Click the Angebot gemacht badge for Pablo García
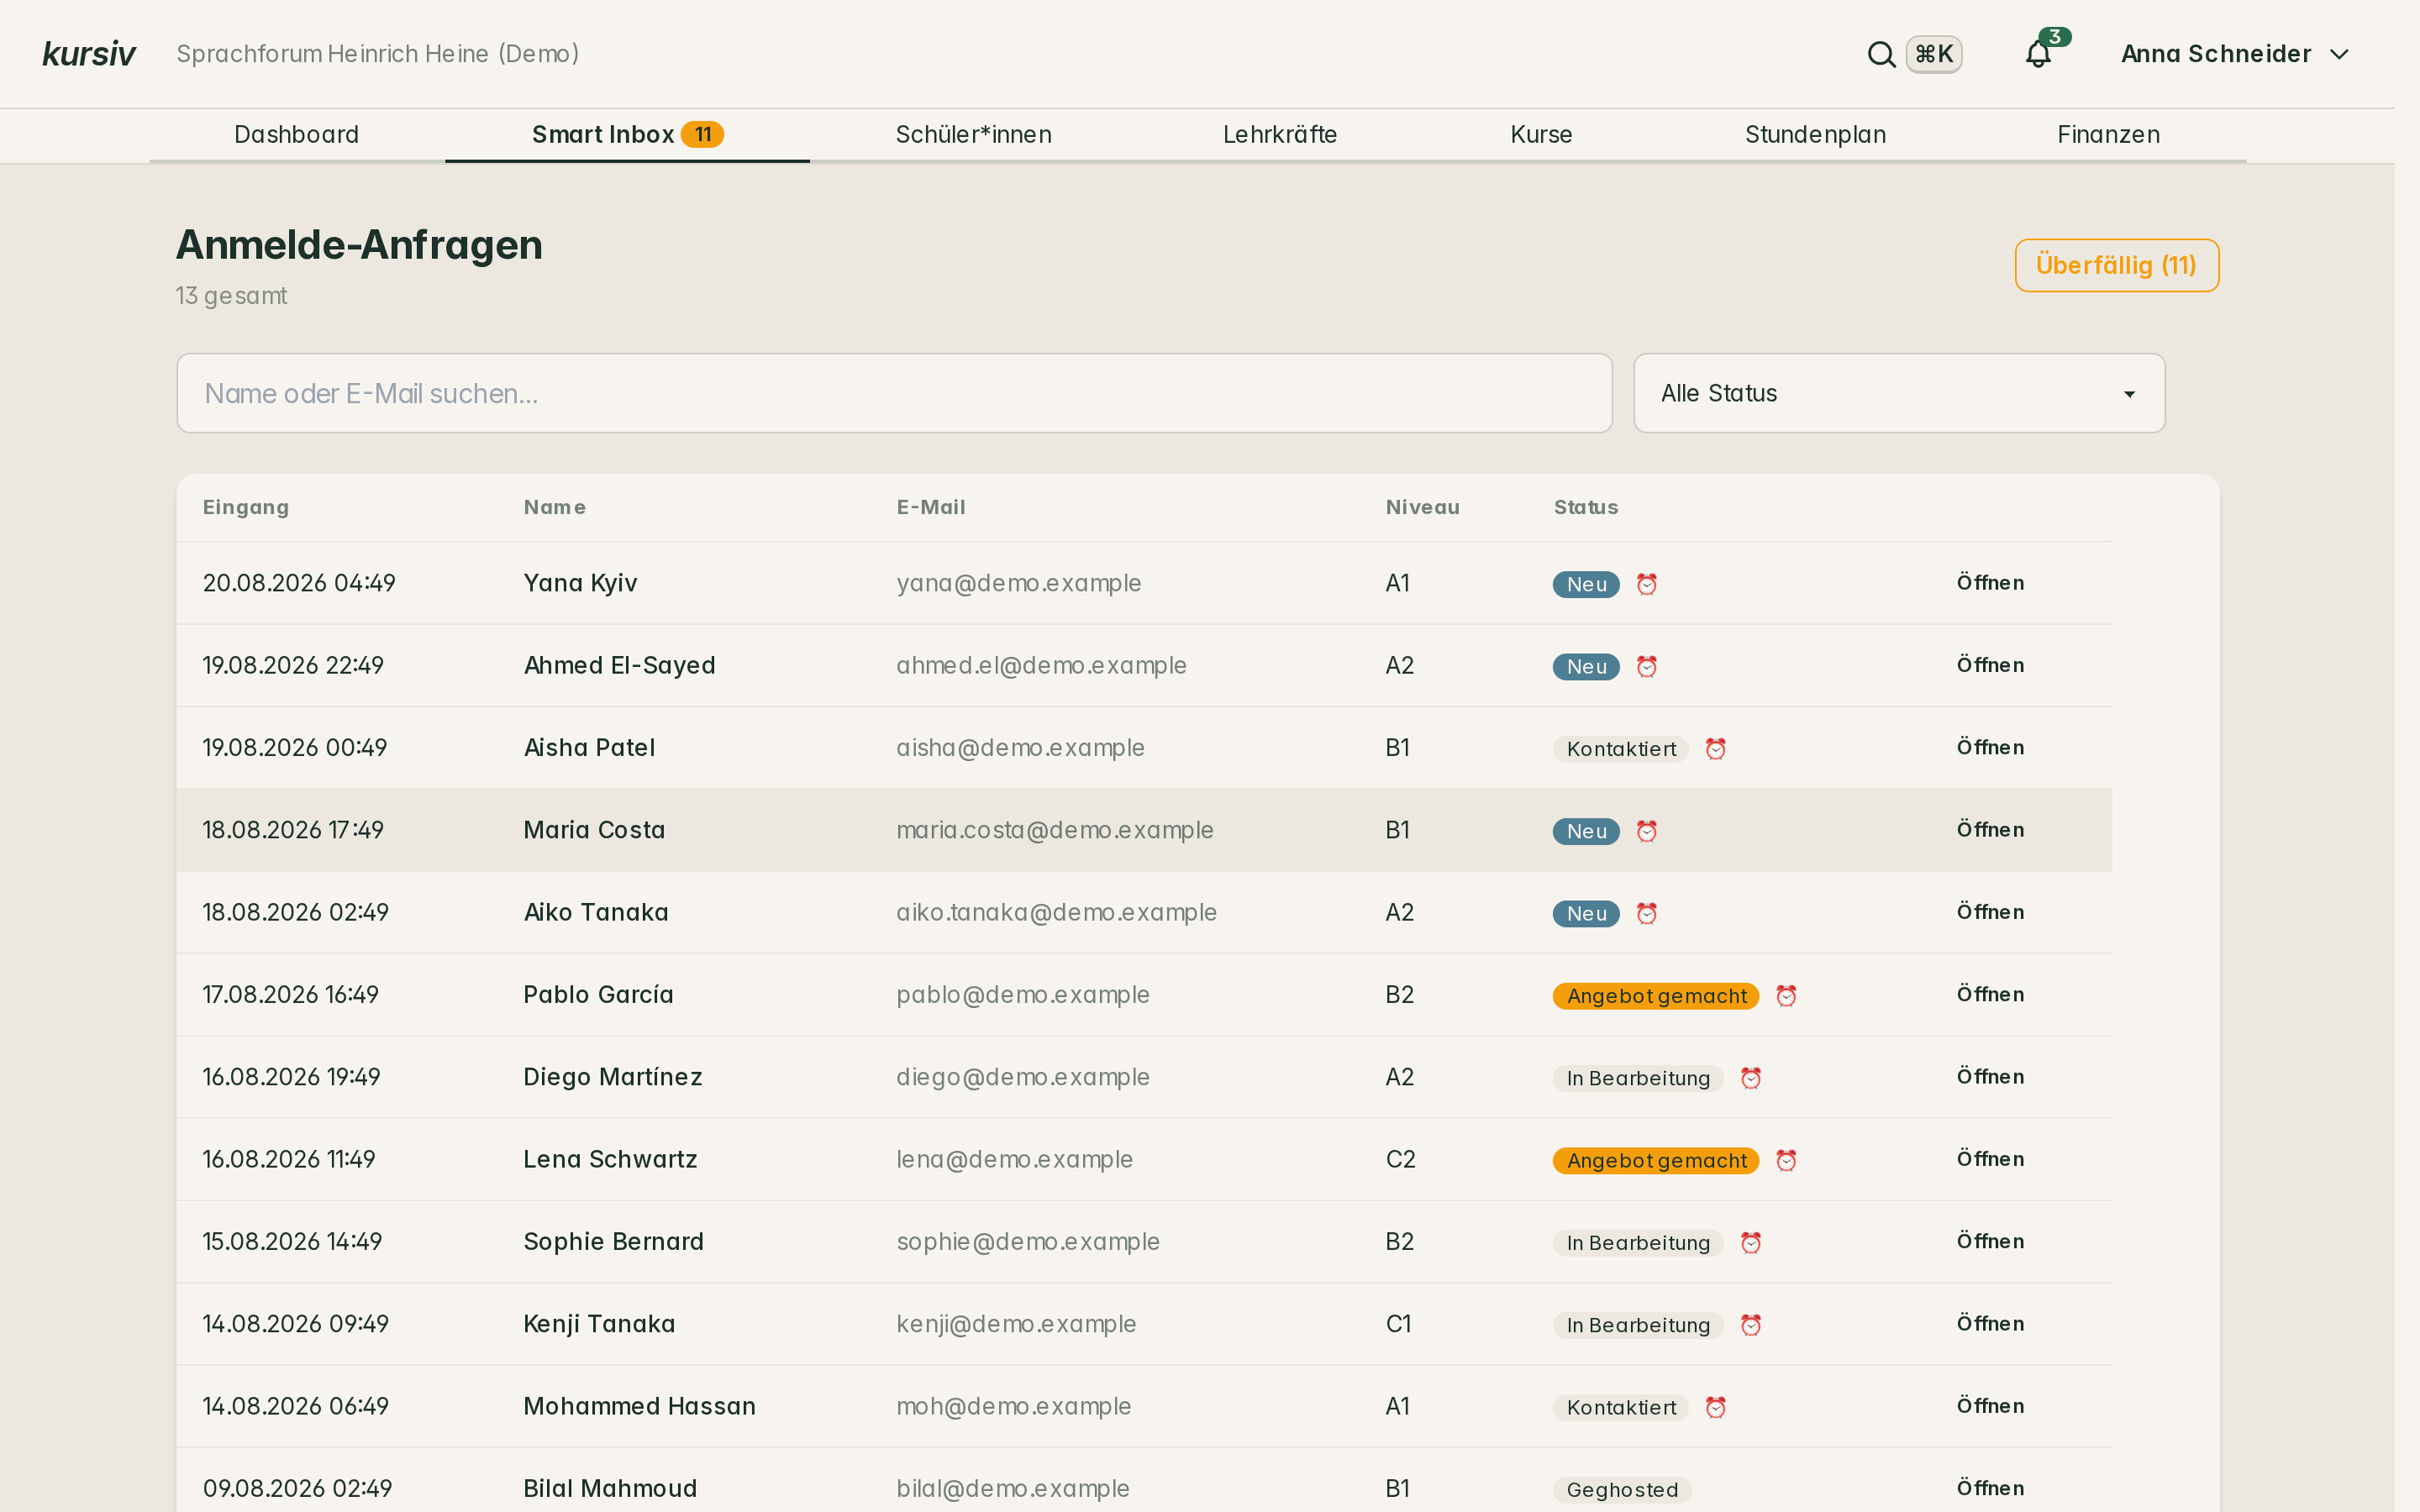2420x1512 pixels. click(1656, 996)
